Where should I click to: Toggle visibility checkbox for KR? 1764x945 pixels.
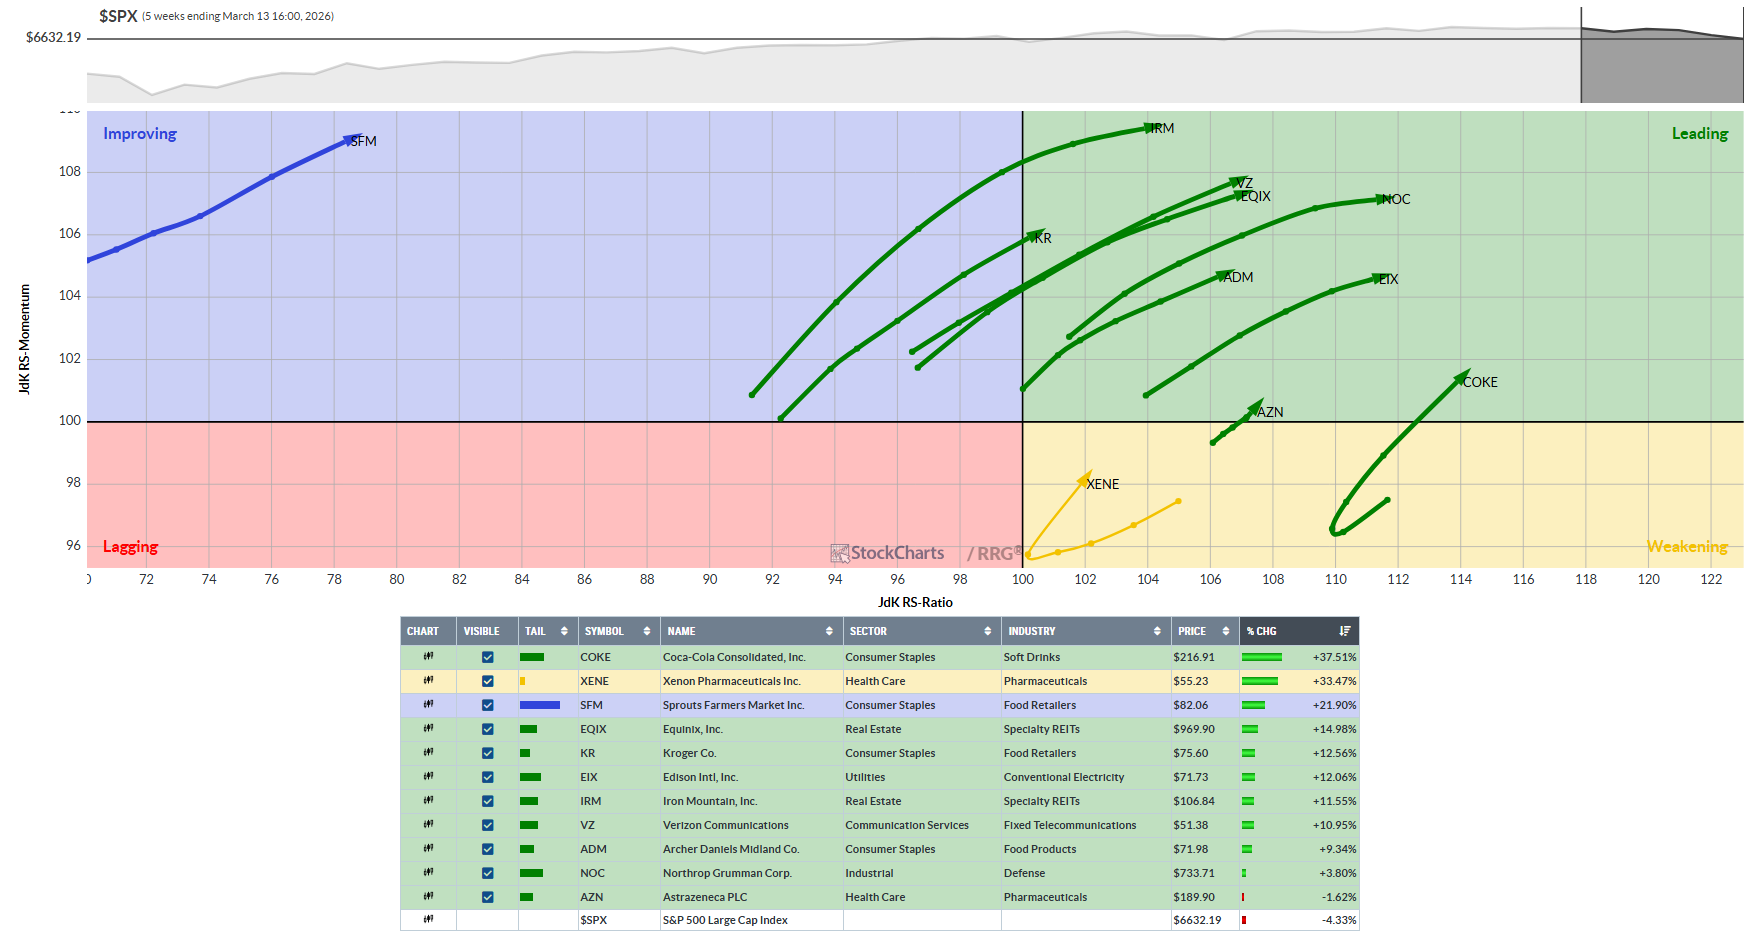[x=488, y=753]
